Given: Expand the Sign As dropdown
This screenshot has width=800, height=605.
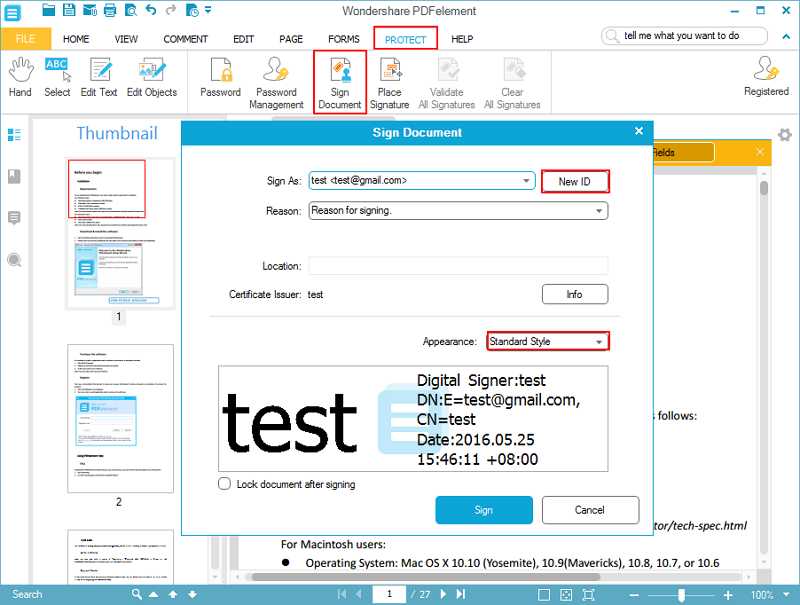Looking at the screenshot, I should click(x=527, y=181).
